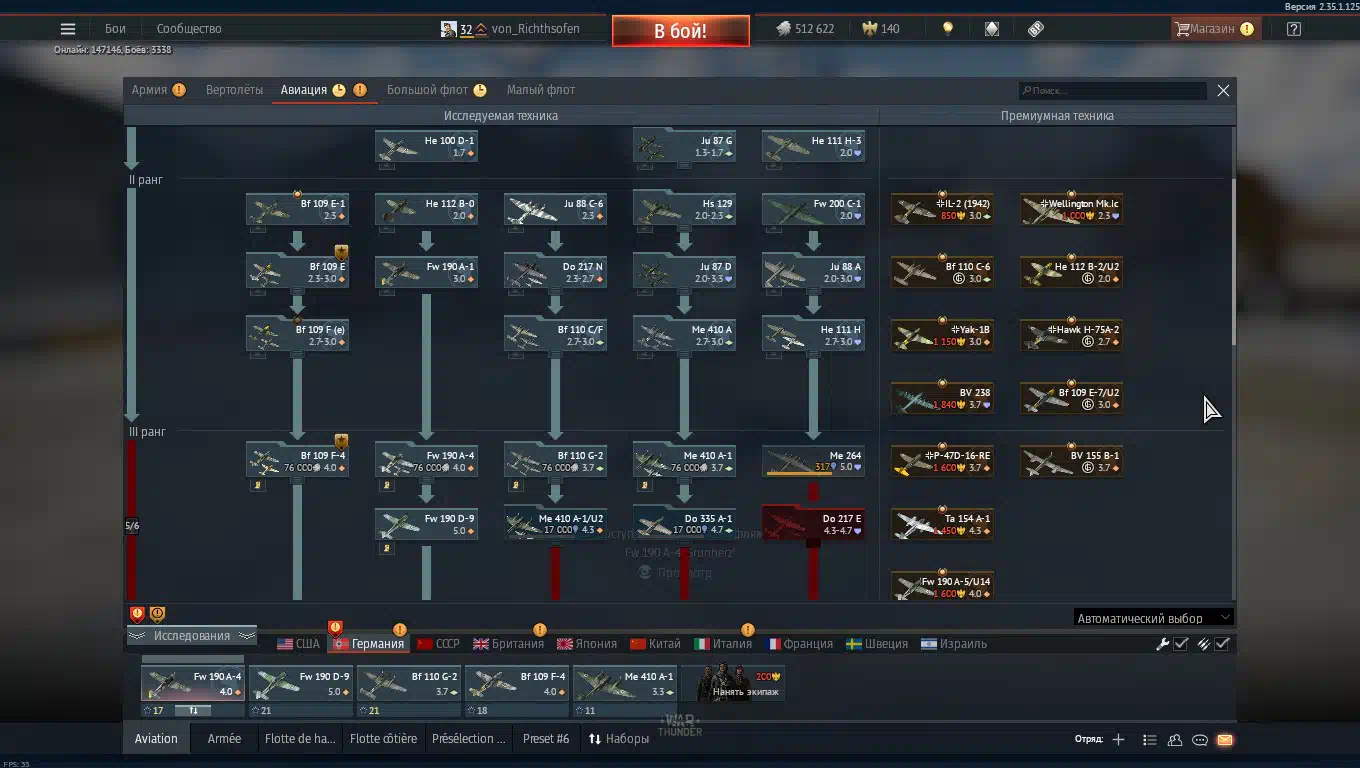The width and height of the screenshot is (1360, 768).
Task: Select the Израиль nation tab
Action: point(954,644)
